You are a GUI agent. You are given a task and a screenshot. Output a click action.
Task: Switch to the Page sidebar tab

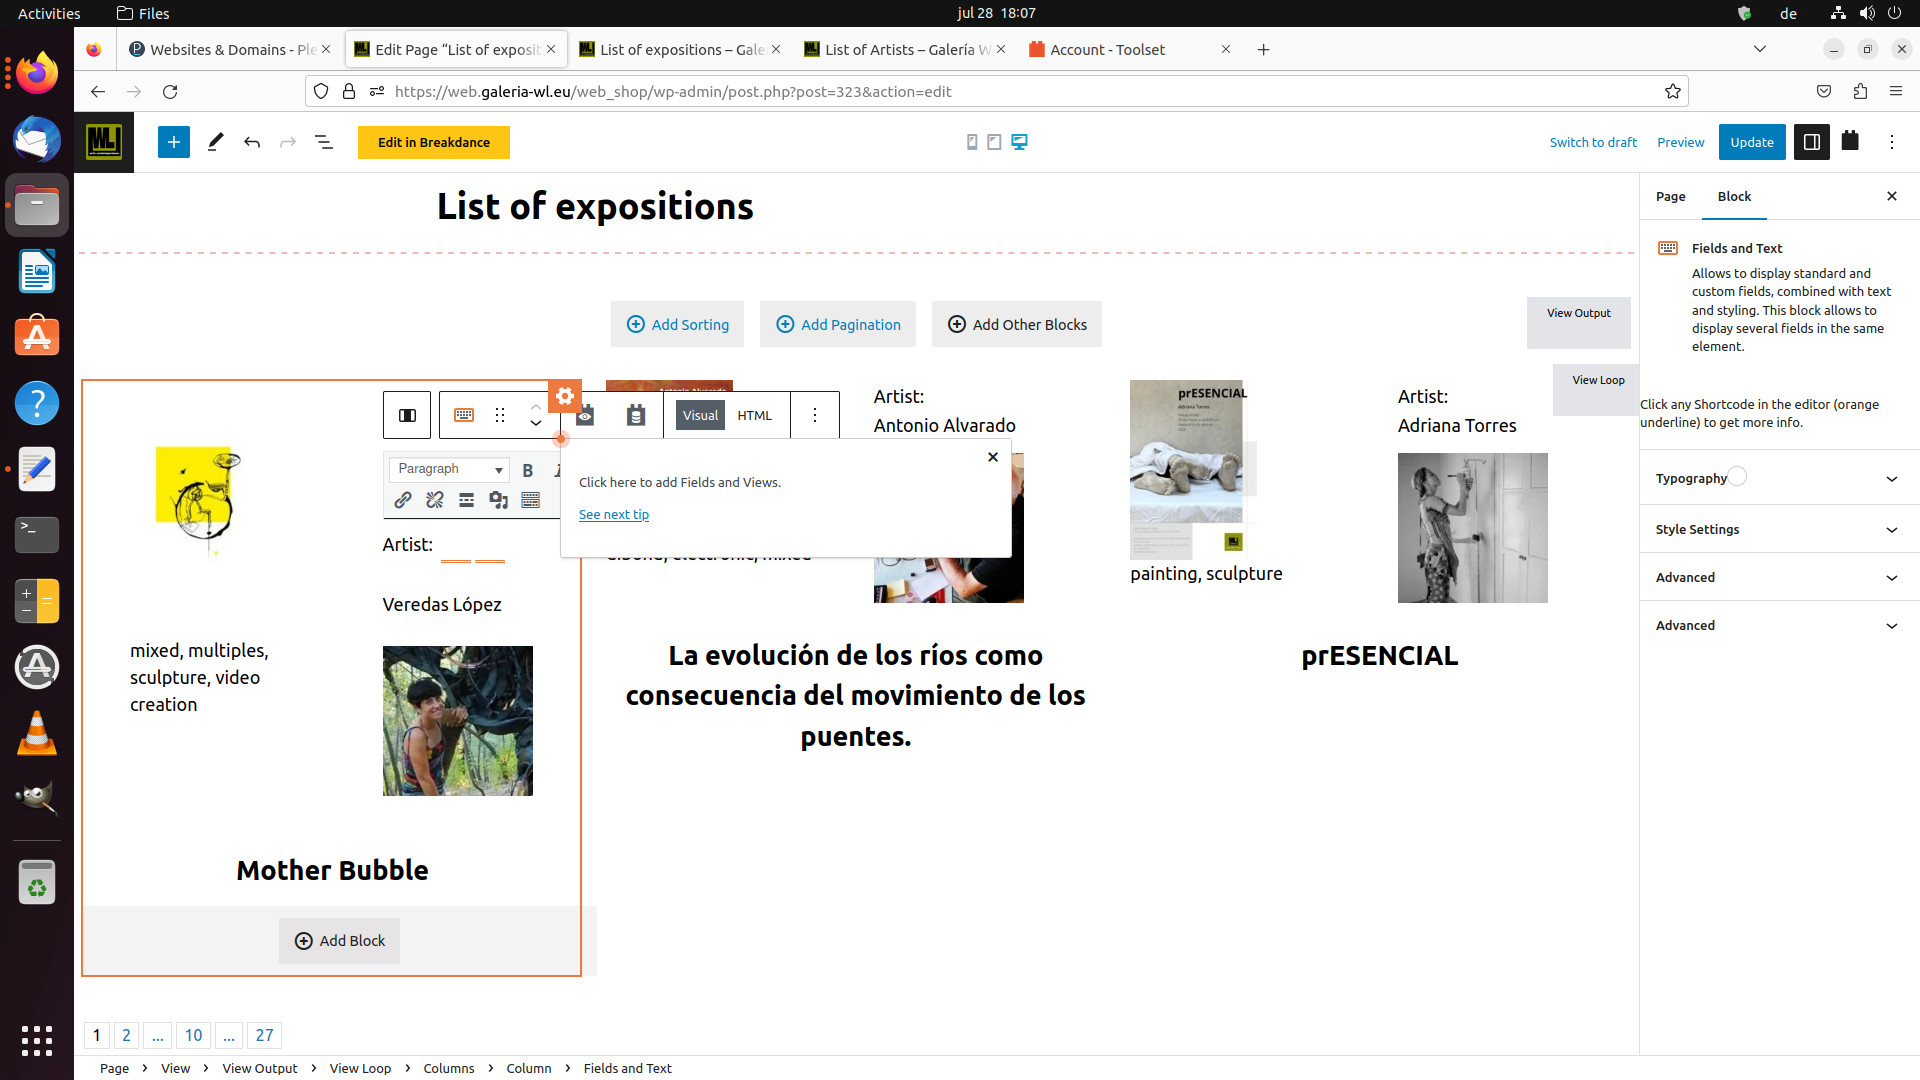1670,196
